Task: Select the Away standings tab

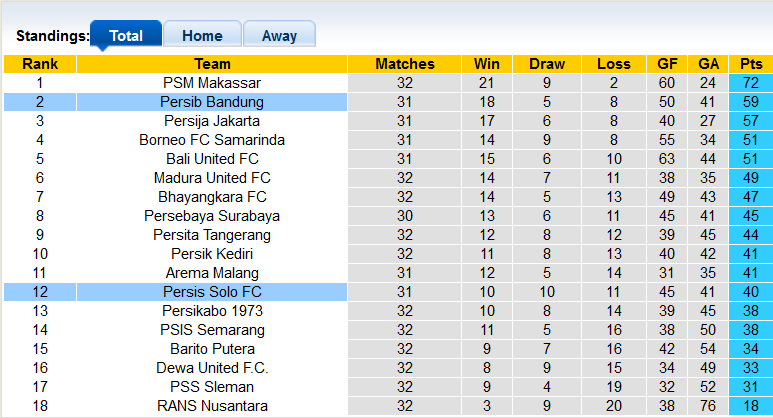Action: click(279, 35)
